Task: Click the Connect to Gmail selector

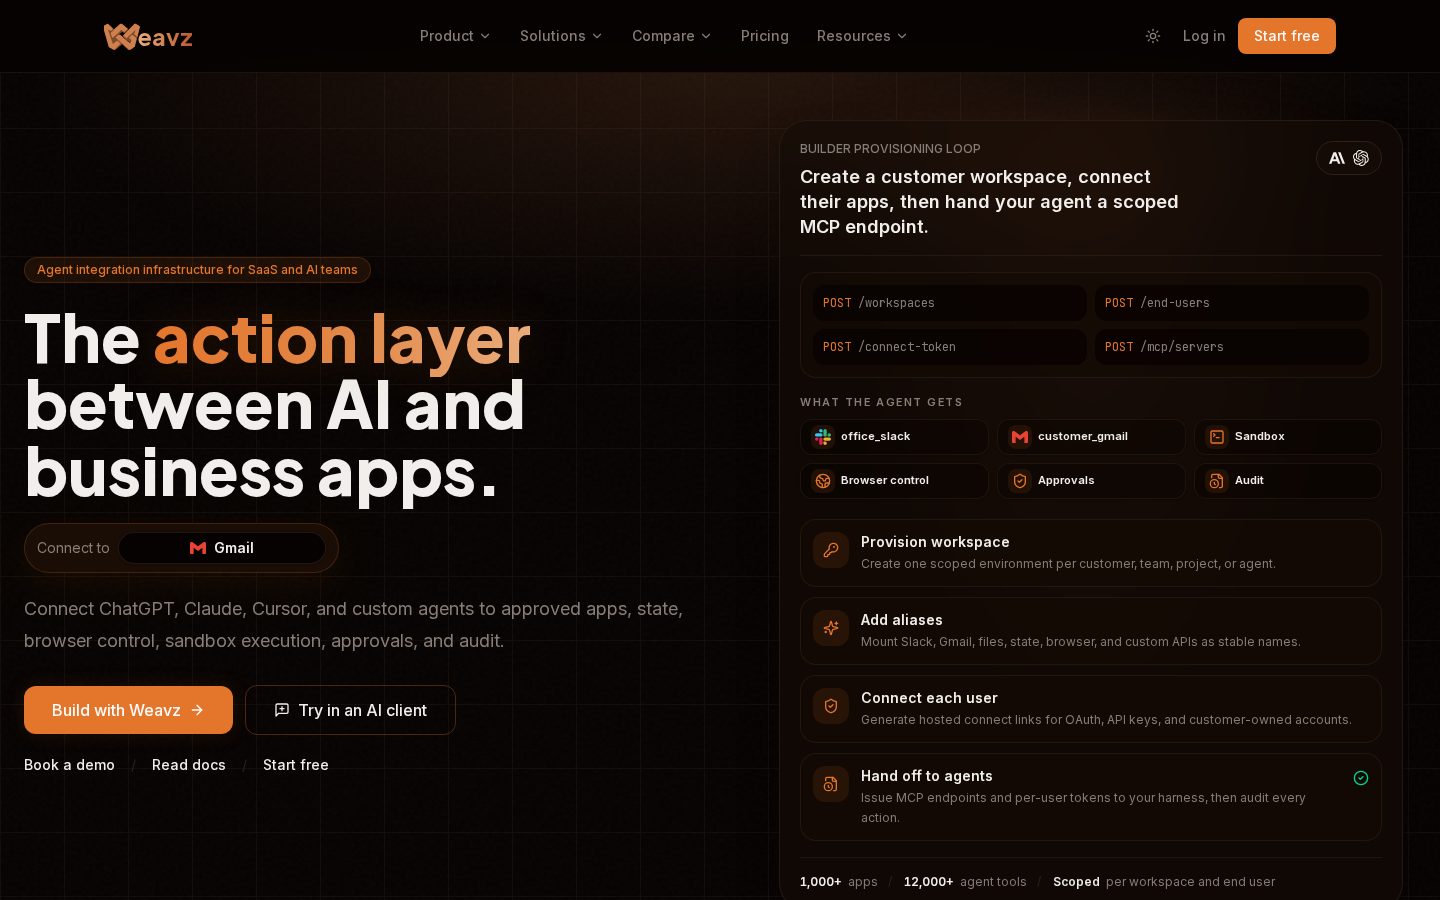Action: tap(222, 548)
